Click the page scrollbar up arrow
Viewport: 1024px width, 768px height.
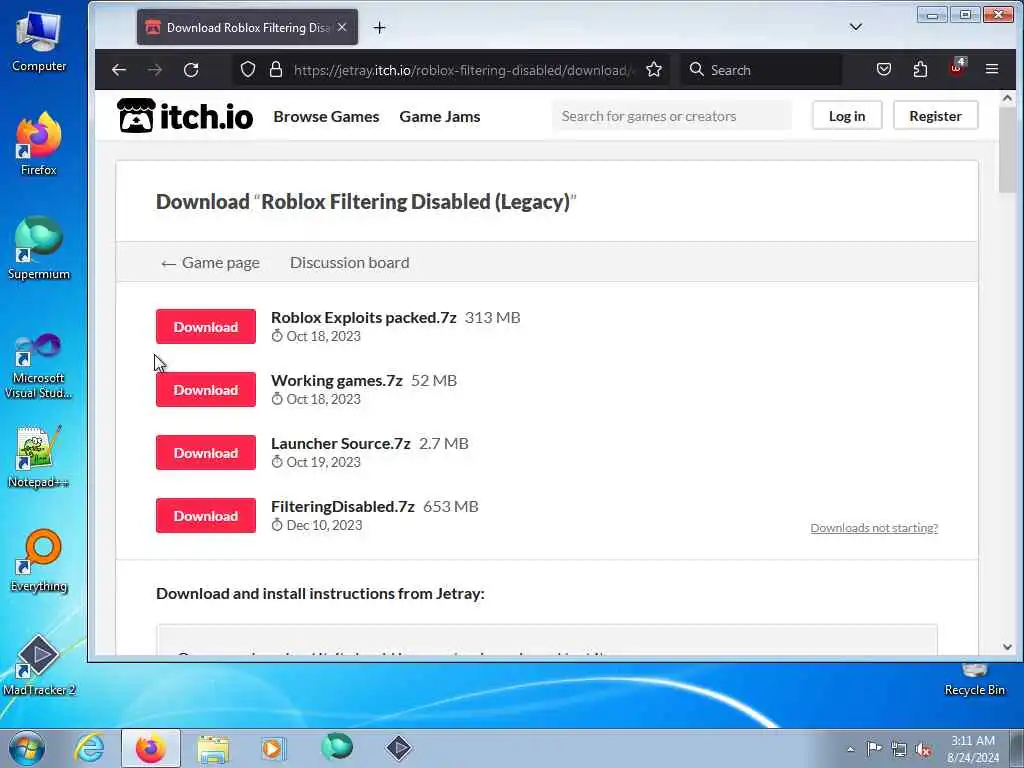click(1006, 99)
